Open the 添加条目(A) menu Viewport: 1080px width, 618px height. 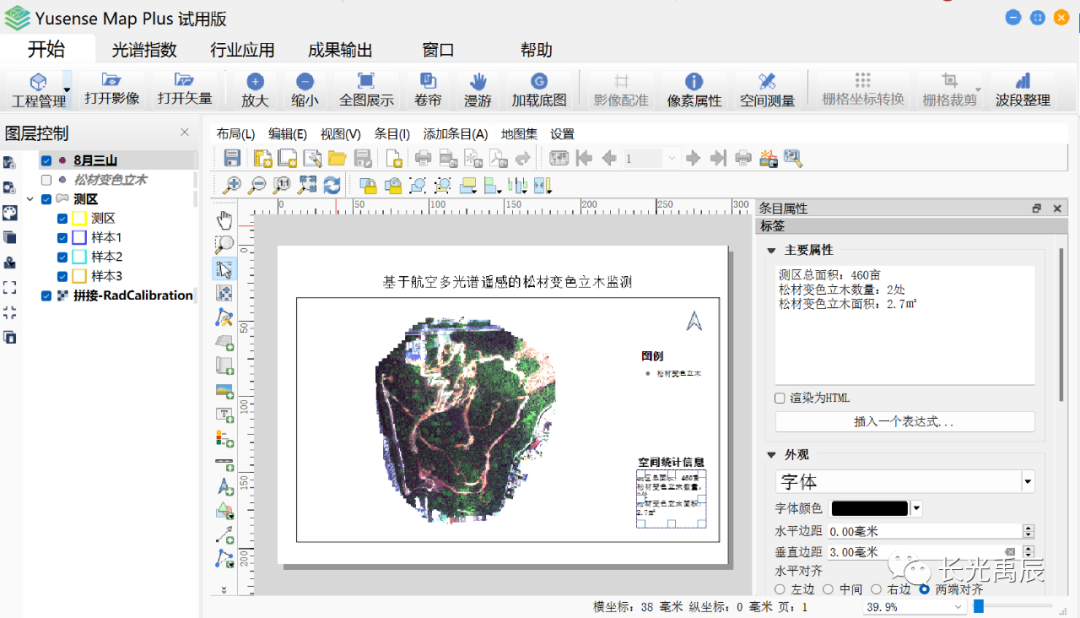click(x=455, y=134)
